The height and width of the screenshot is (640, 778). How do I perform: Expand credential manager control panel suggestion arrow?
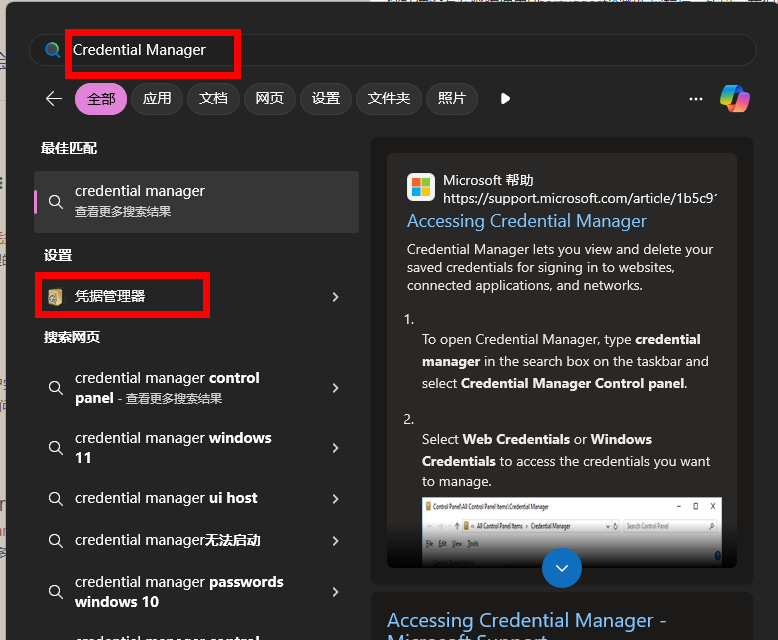335,388
